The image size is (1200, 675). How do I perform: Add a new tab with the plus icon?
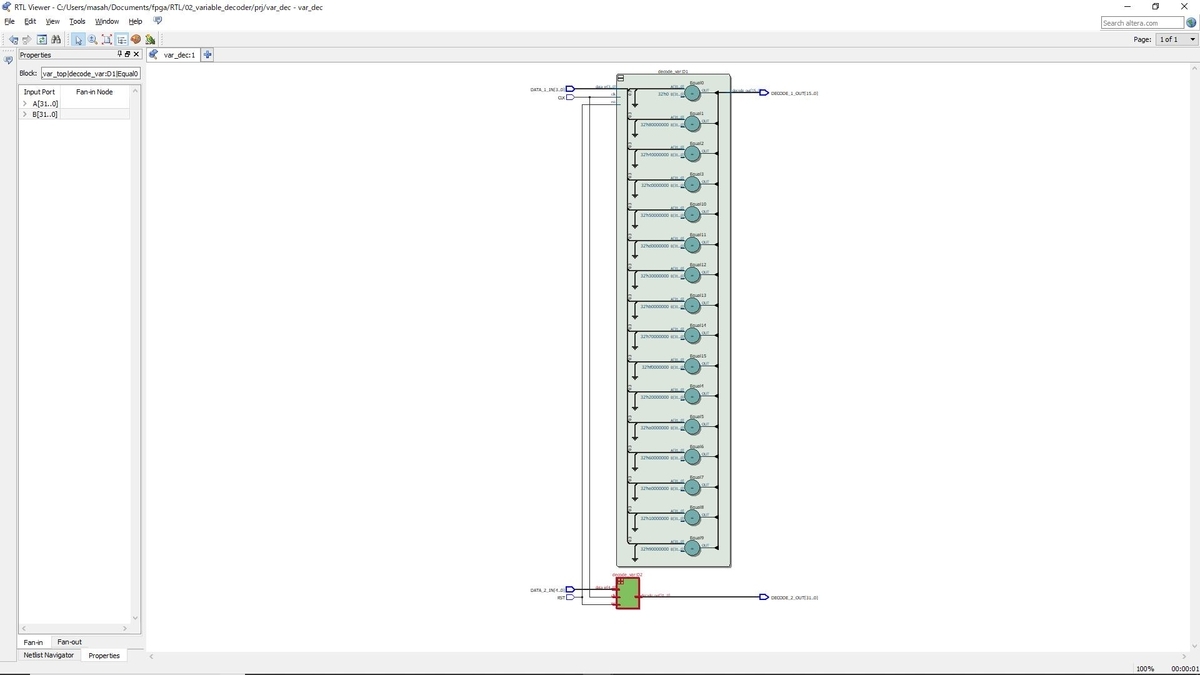[x=208, y=54]
